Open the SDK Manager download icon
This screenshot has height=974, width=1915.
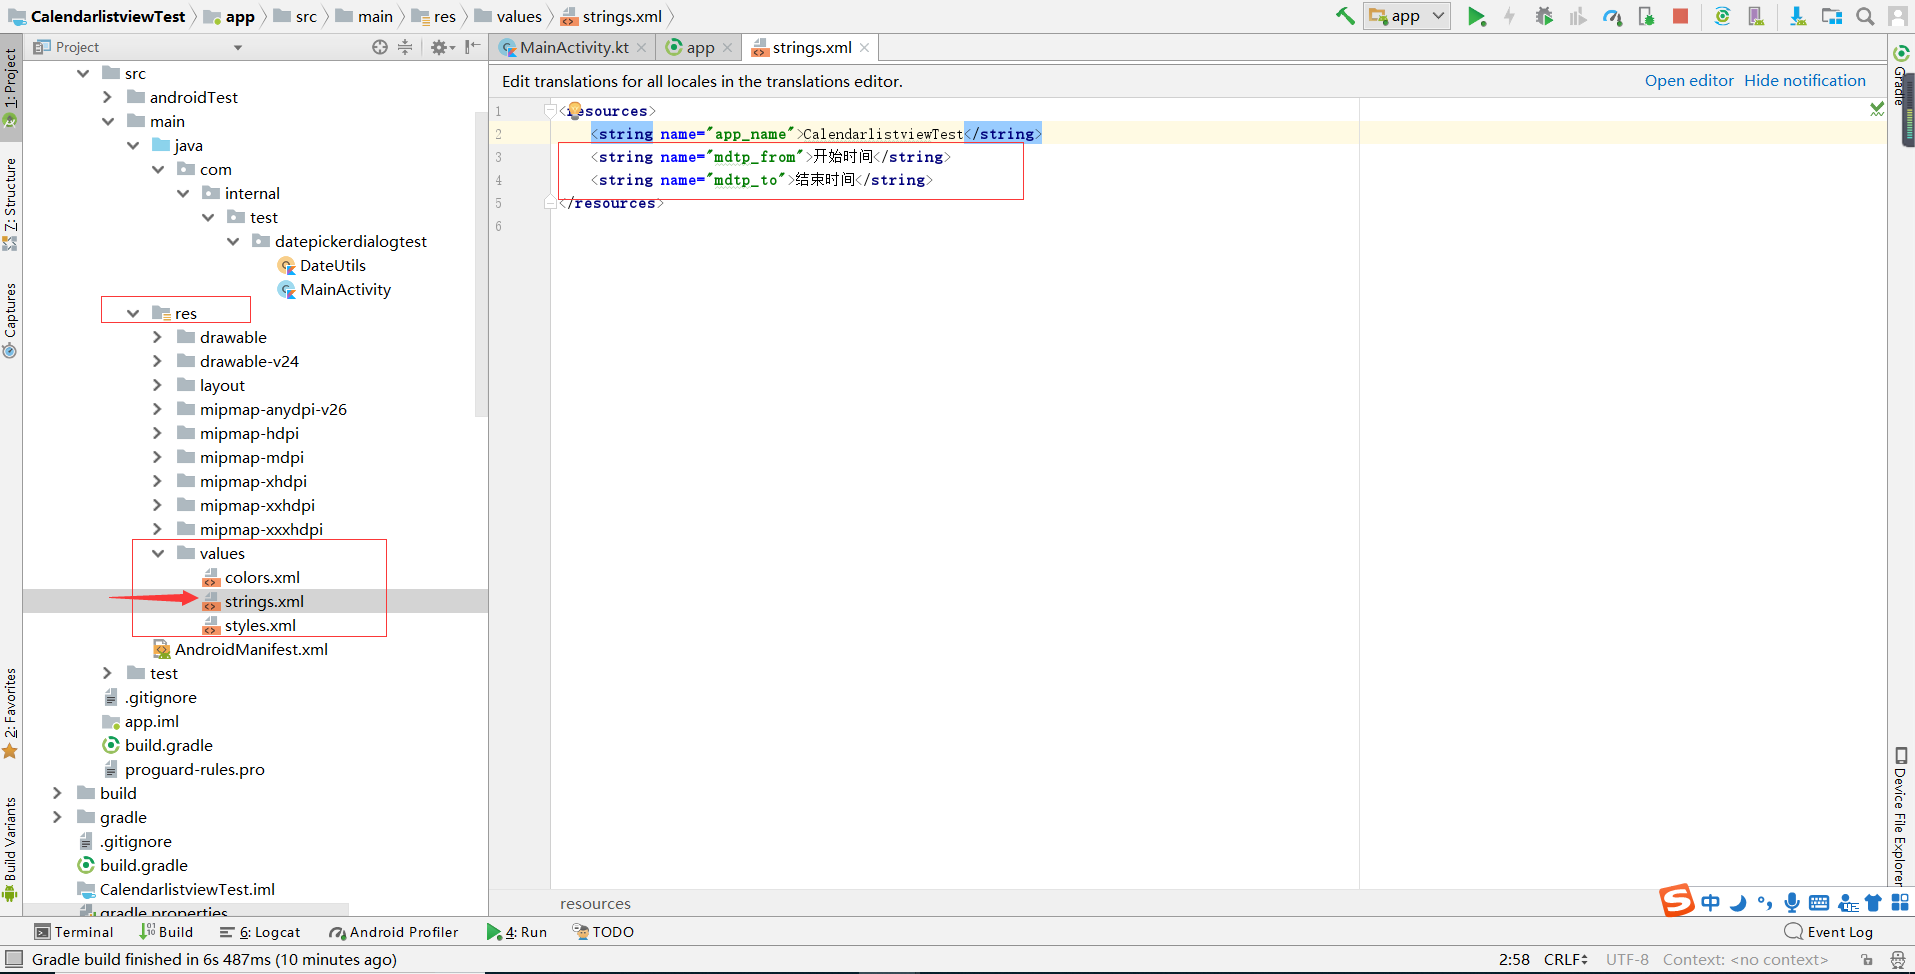(x=1798, y=16)
